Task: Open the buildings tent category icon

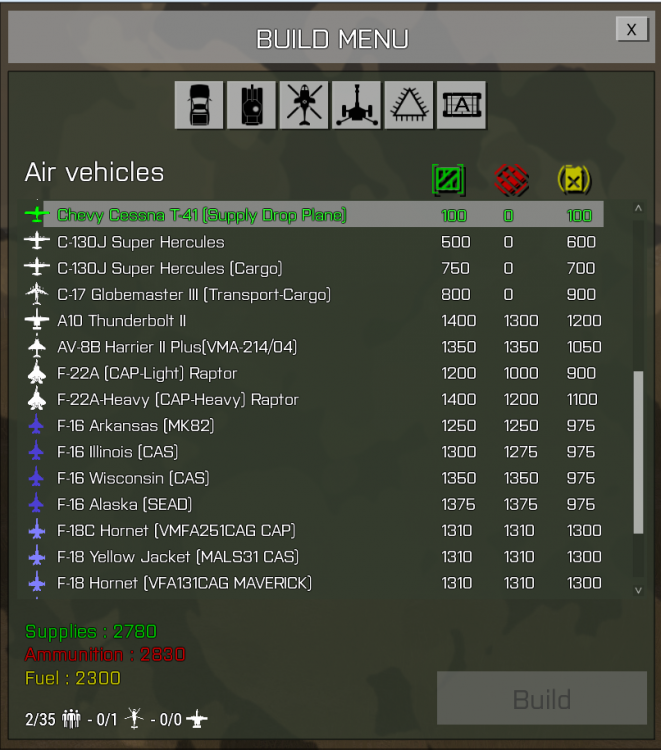Action: click(409, 105)
